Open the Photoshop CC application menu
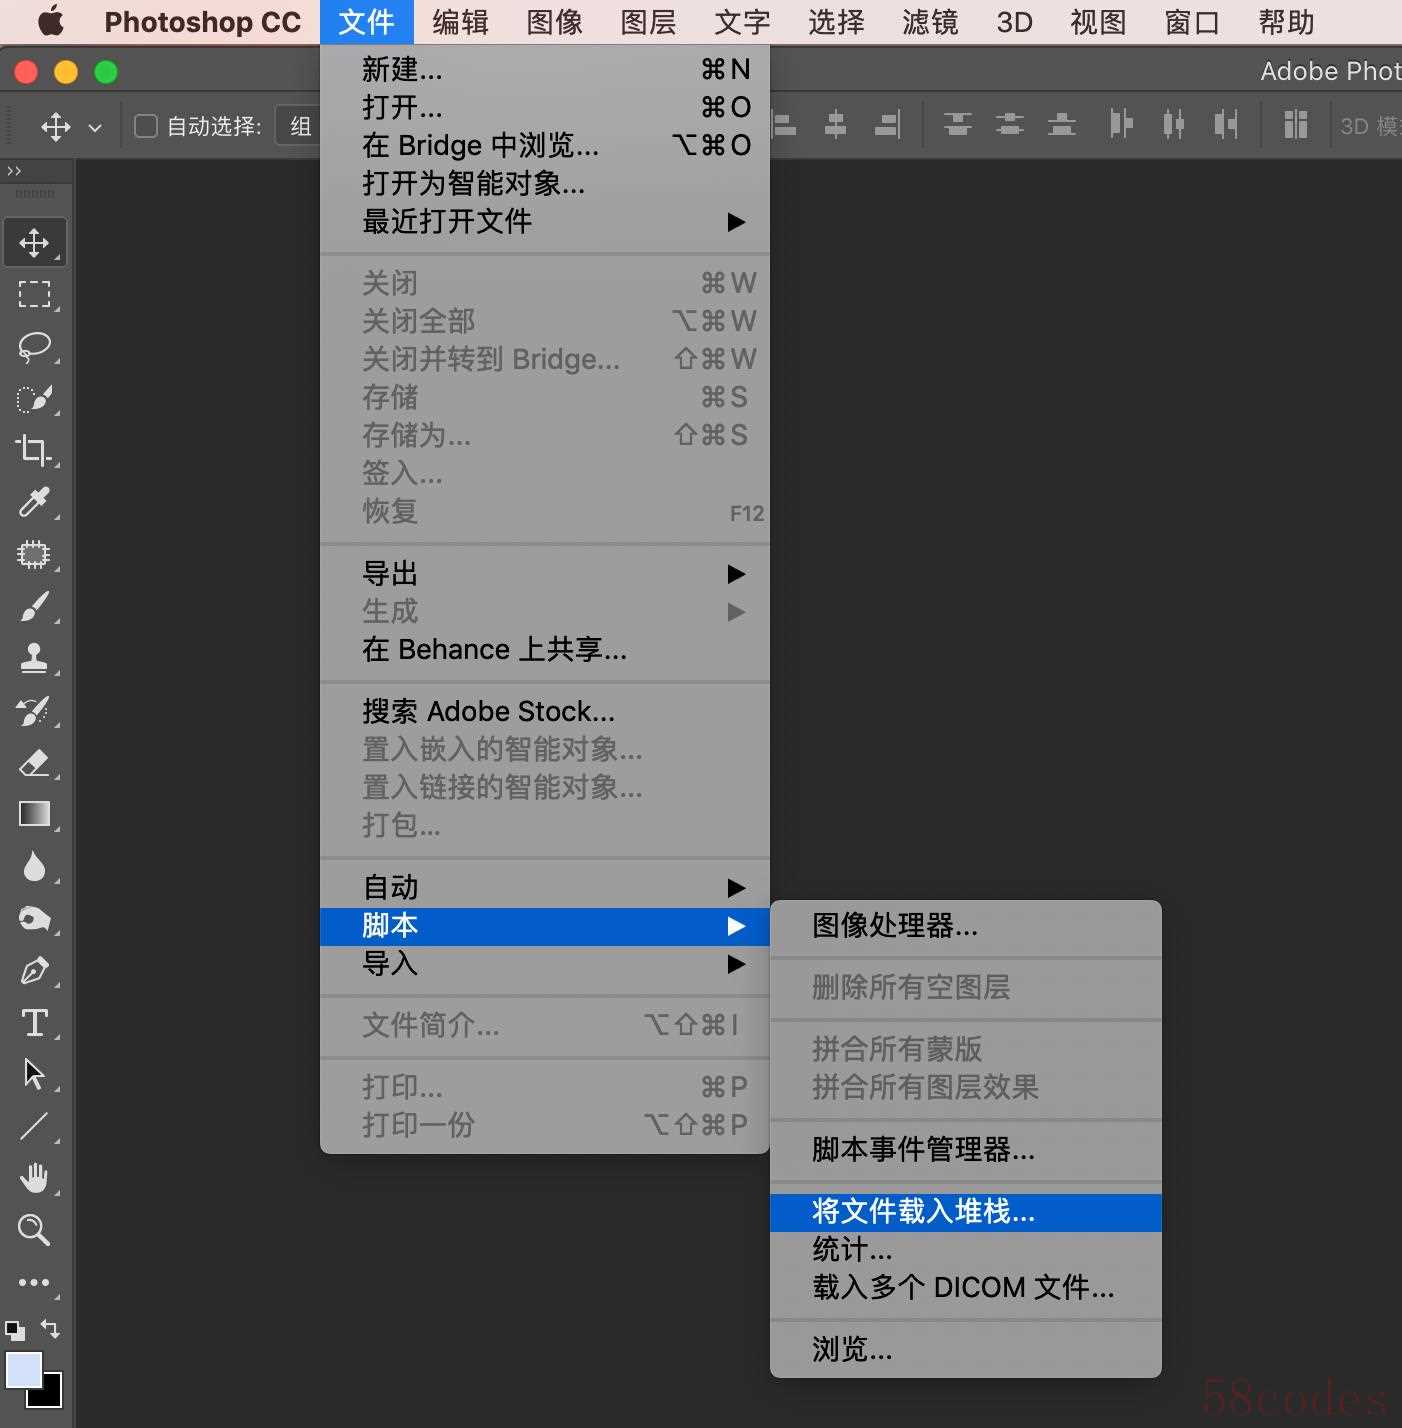Viewport: 1402px width, 1428px height. [x=203, y=22]
